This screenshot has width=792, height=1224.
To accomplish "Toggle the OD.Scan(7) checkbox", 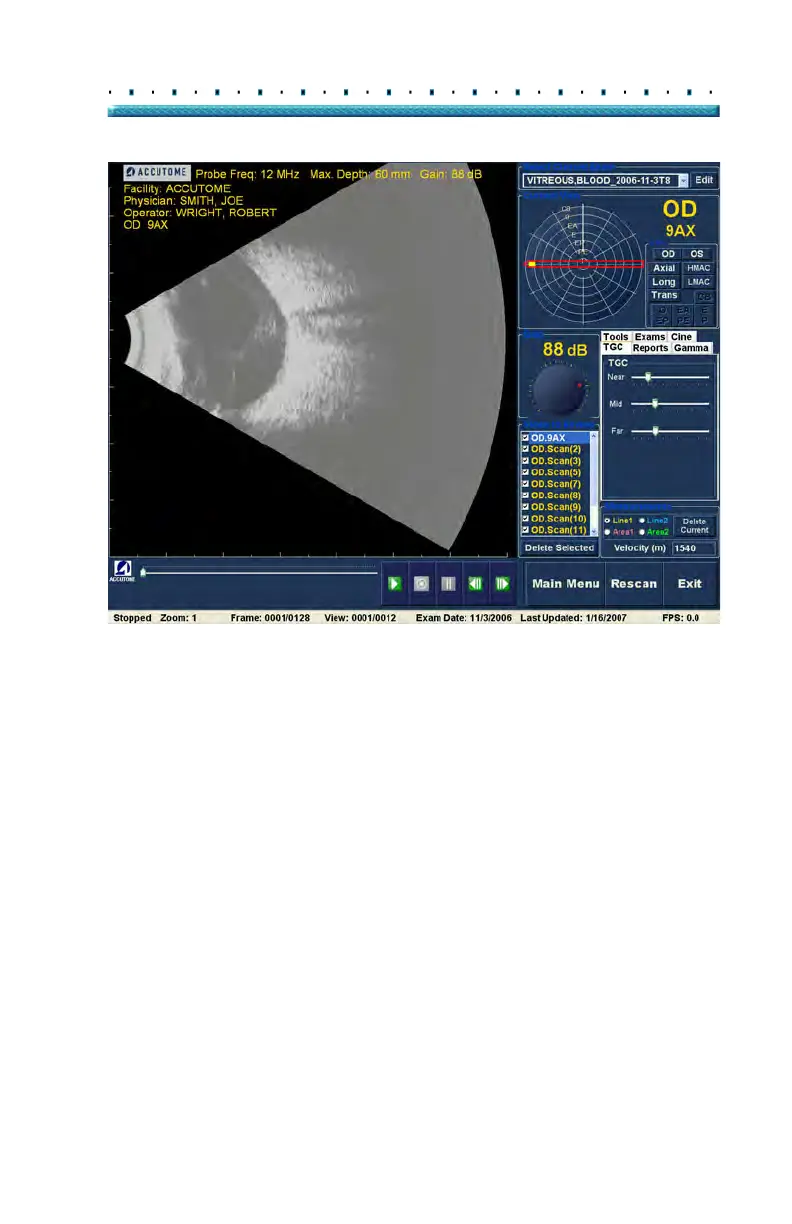I will click(526, 484).
